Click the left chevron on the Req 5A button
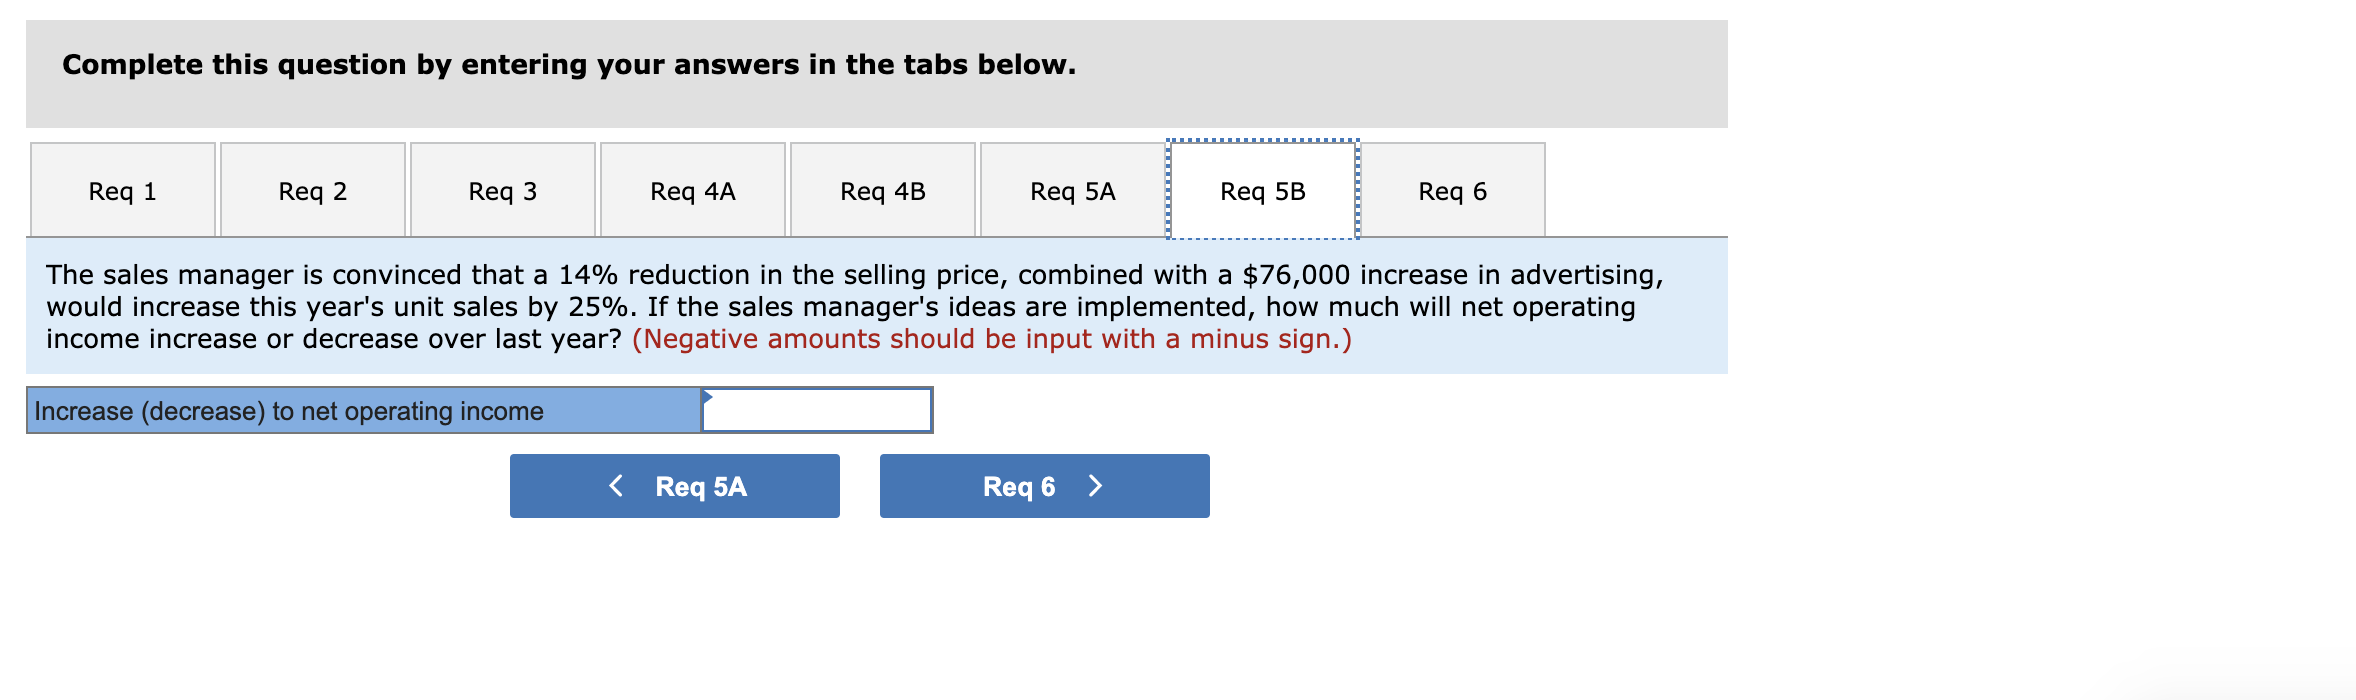Viewport: 2356px width, 700px height. pyautogui.click(x=616, y=486)
